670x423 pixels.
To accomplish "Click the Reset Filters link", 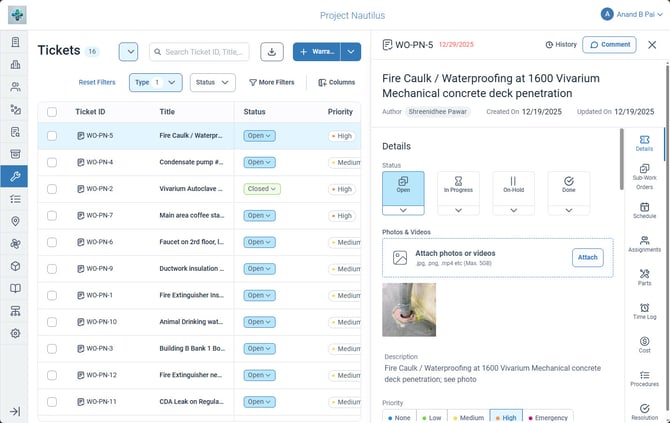I will [97, 82].
